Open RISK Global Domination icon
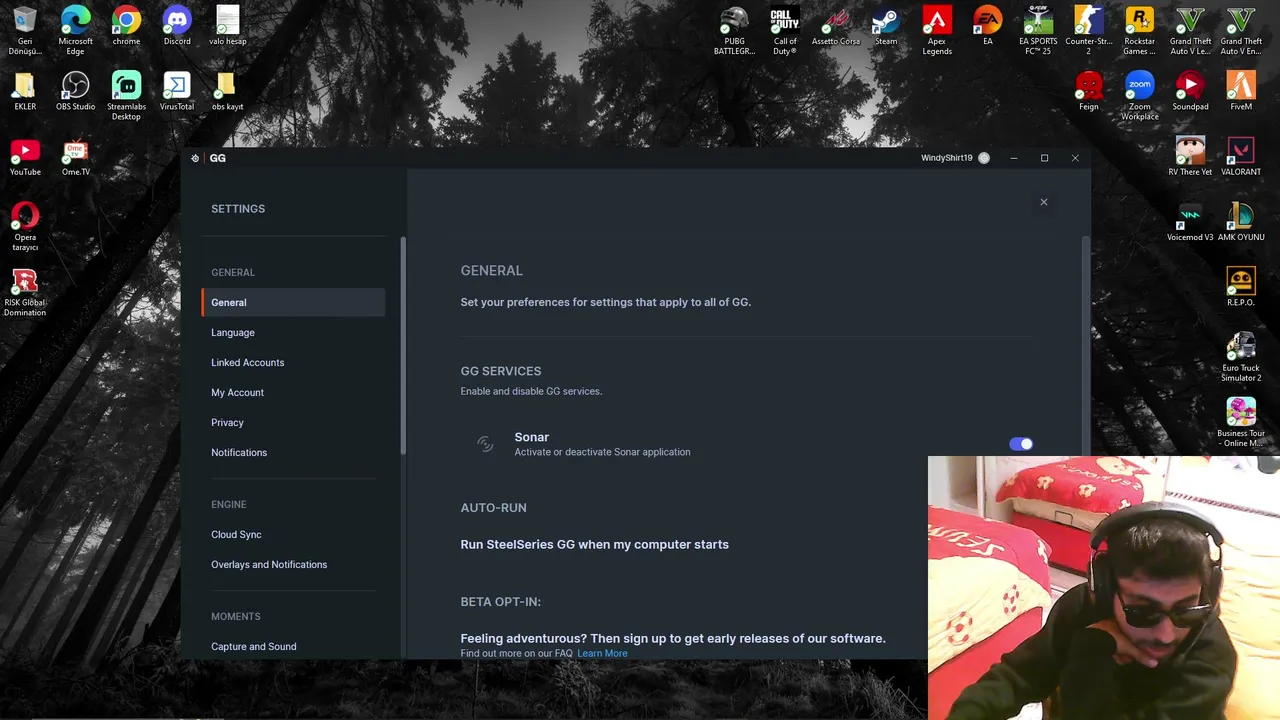The image size is (1280, 720). (x=25, y=292)
